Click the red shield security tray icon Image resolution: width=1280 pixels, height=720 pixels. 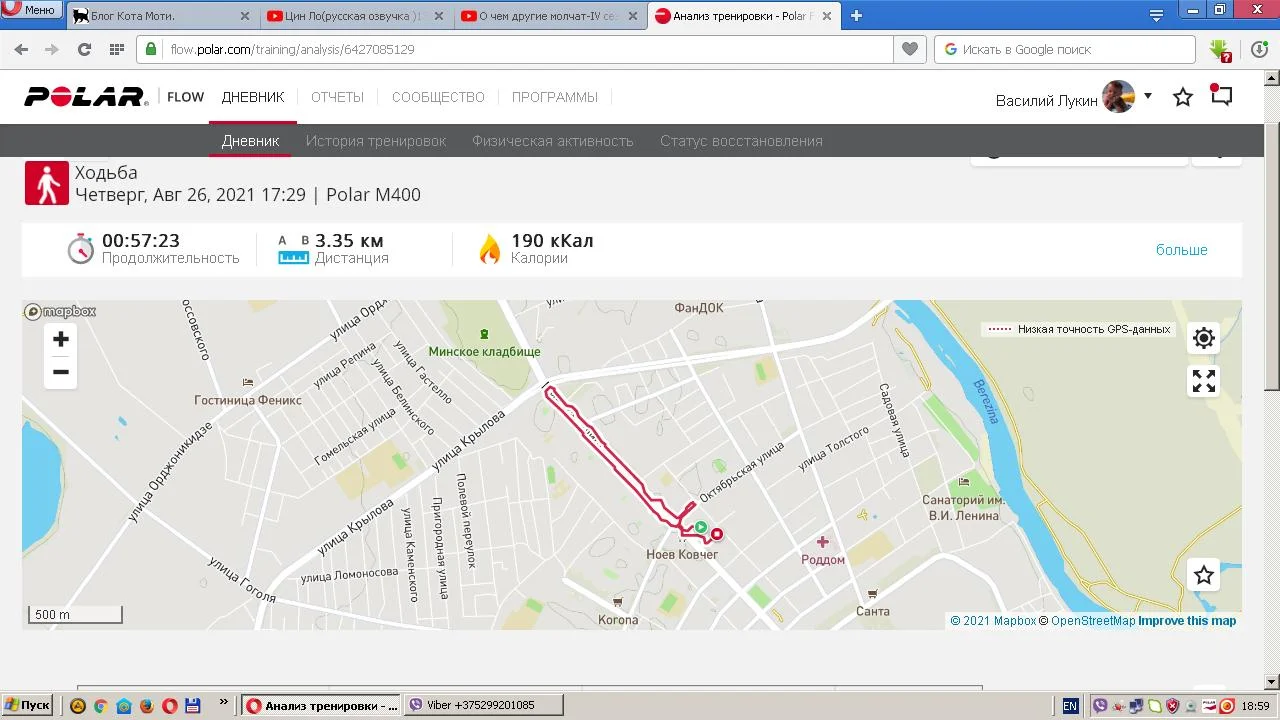(x=1173, y=706)
